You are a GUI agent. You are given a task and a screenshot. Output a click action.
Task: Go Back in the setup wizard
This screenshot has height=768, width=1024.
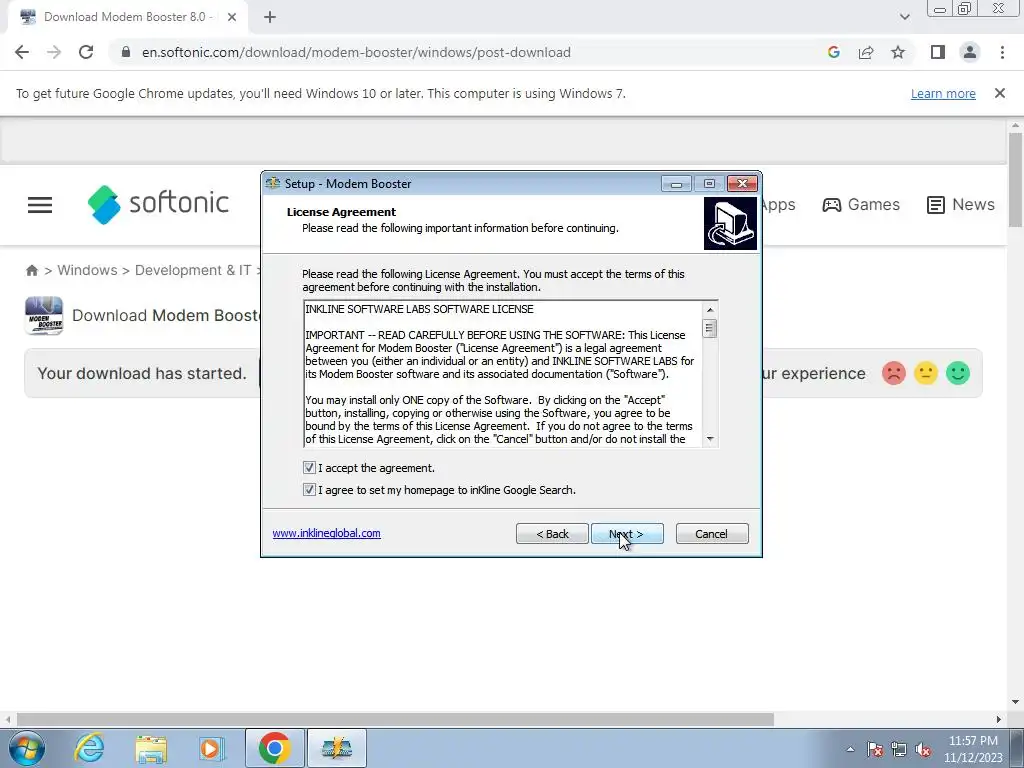(x=552, y=534)
